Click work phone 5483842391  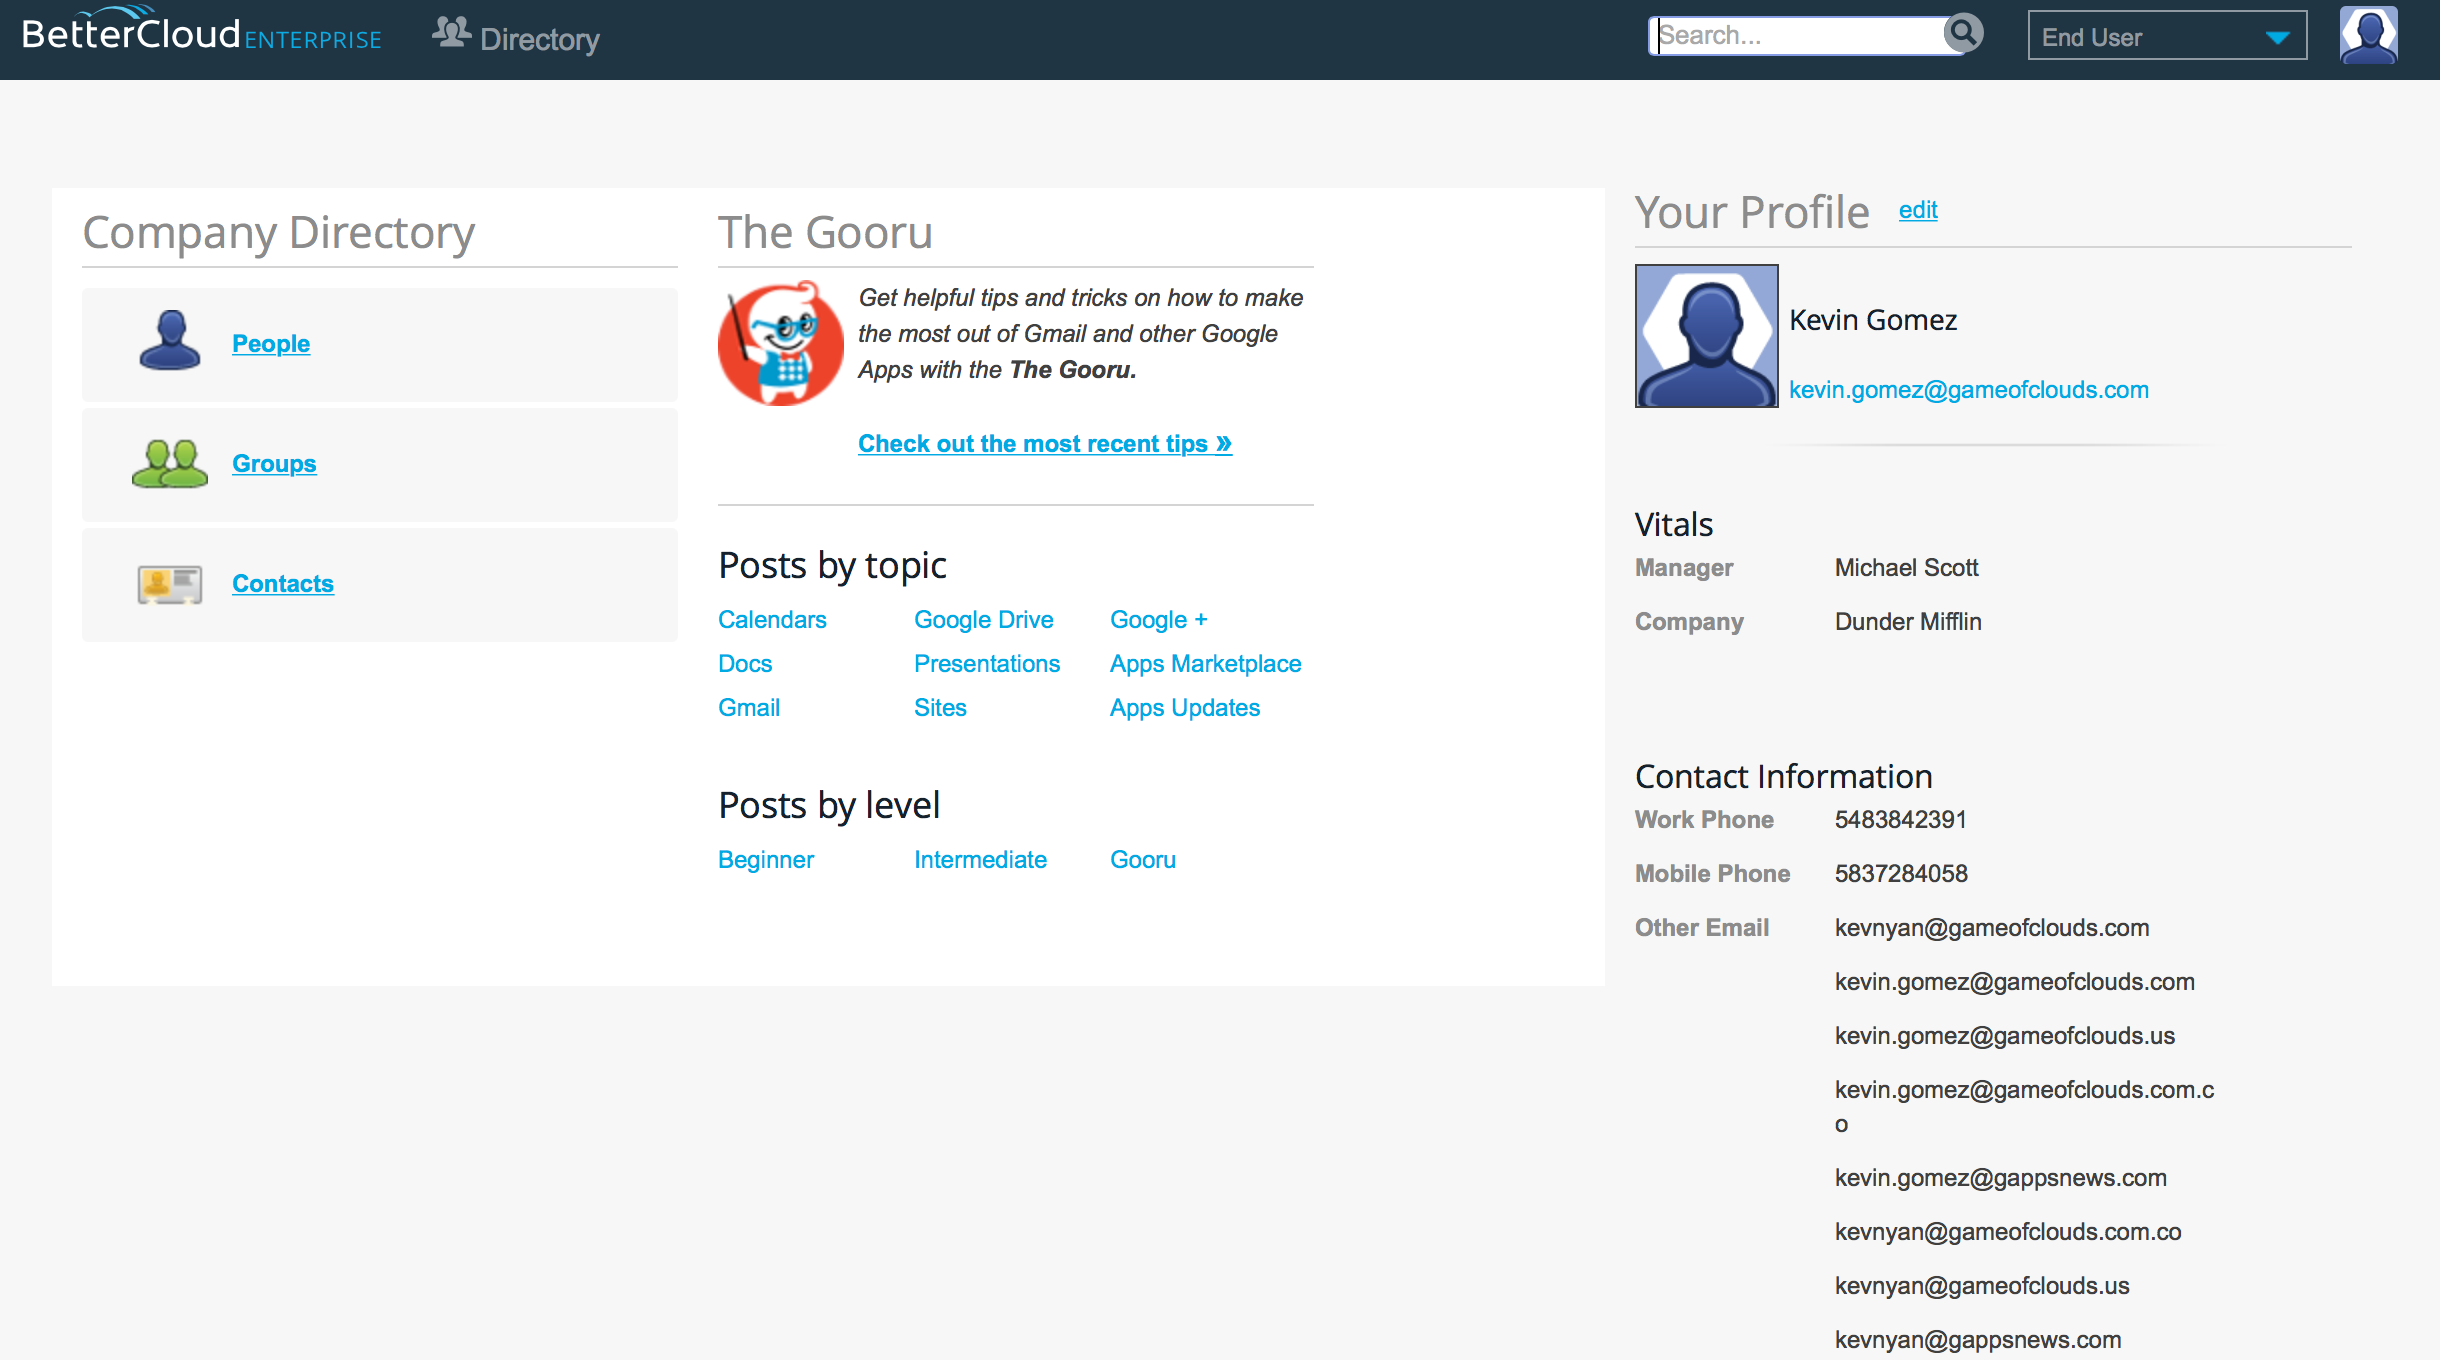coord(1900,819)
